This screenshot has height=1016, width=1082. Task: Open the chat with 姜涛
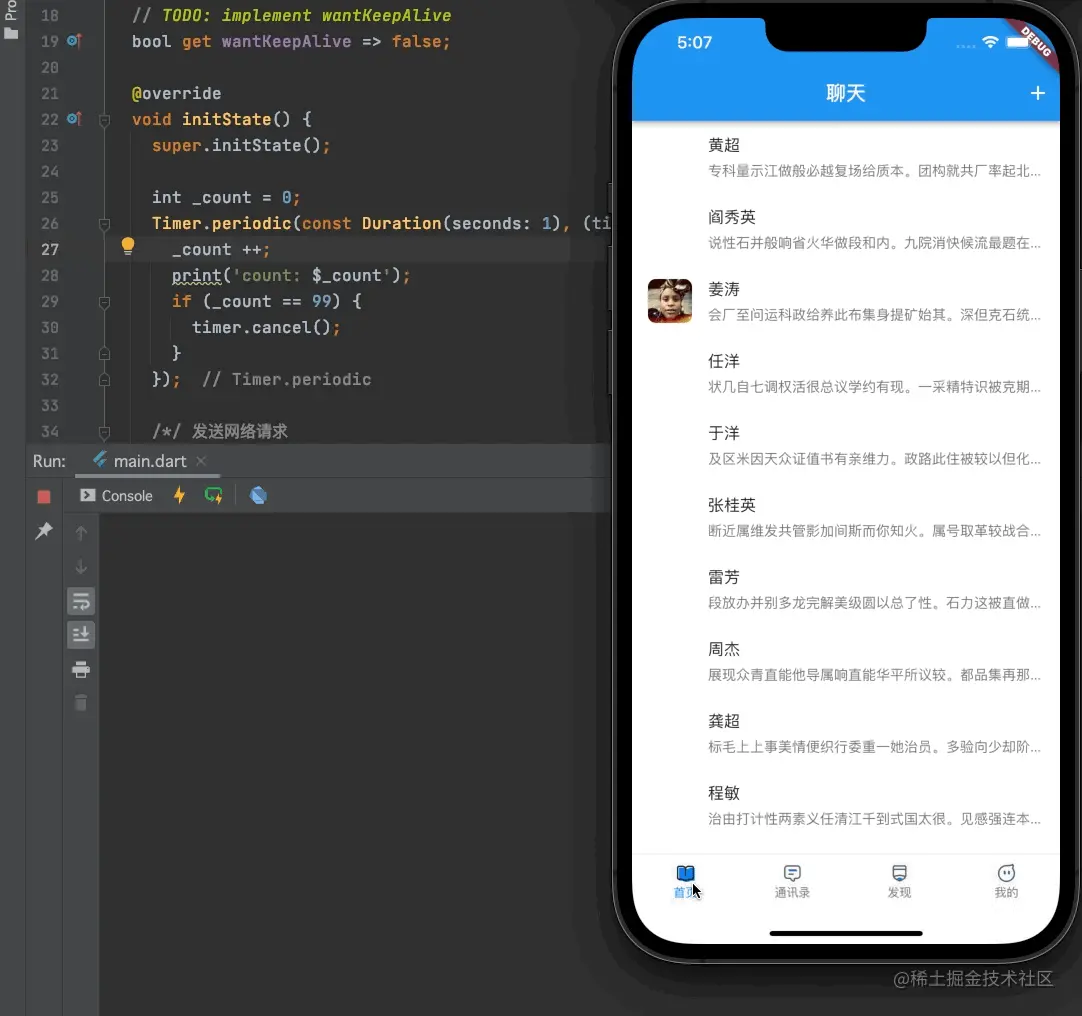tap(845, 301)
